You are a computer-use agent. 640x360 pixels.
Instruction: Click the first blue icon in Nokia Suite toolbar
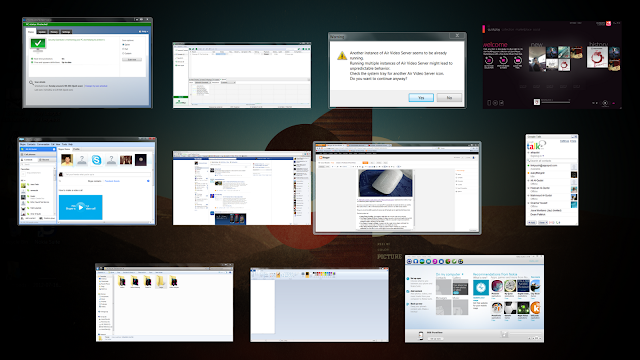coord(409,262)
